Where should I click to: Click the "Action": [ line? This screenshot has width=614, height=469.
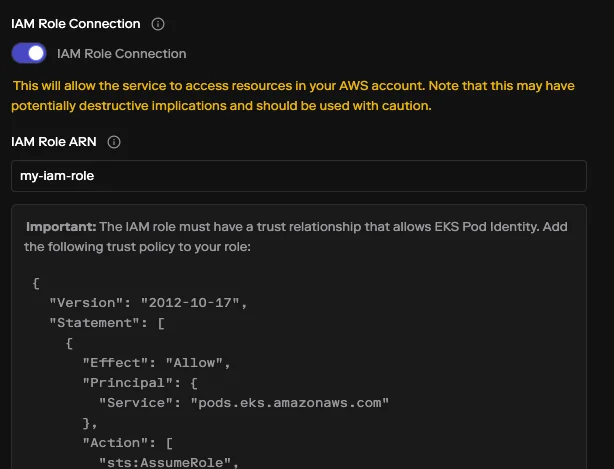127,443
